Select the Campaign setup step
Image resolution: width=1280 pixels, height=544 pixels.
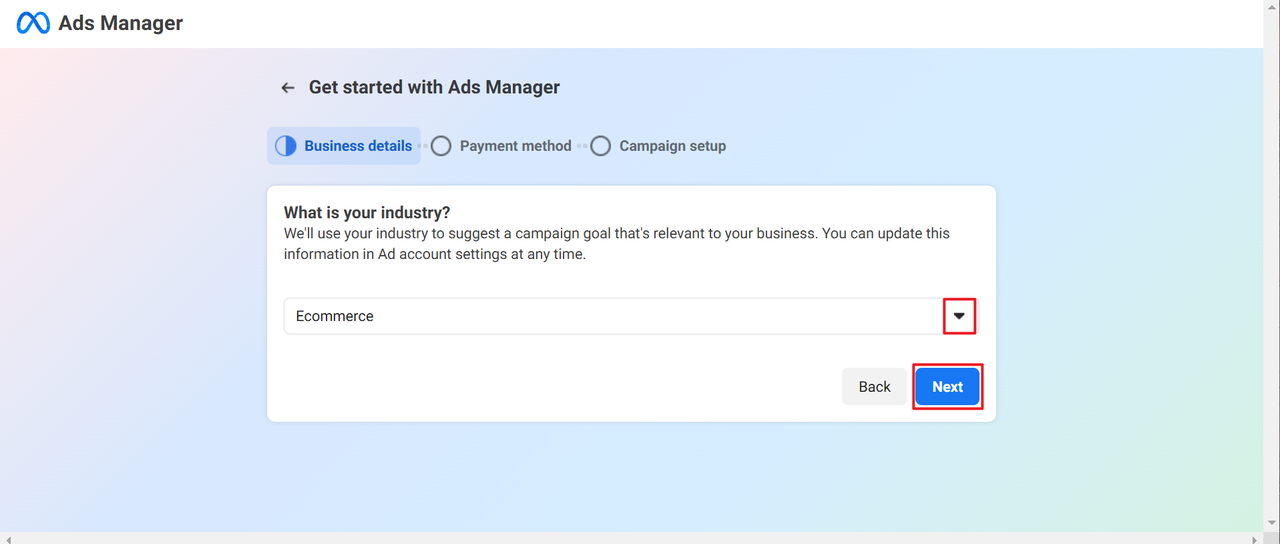(658, 146)
